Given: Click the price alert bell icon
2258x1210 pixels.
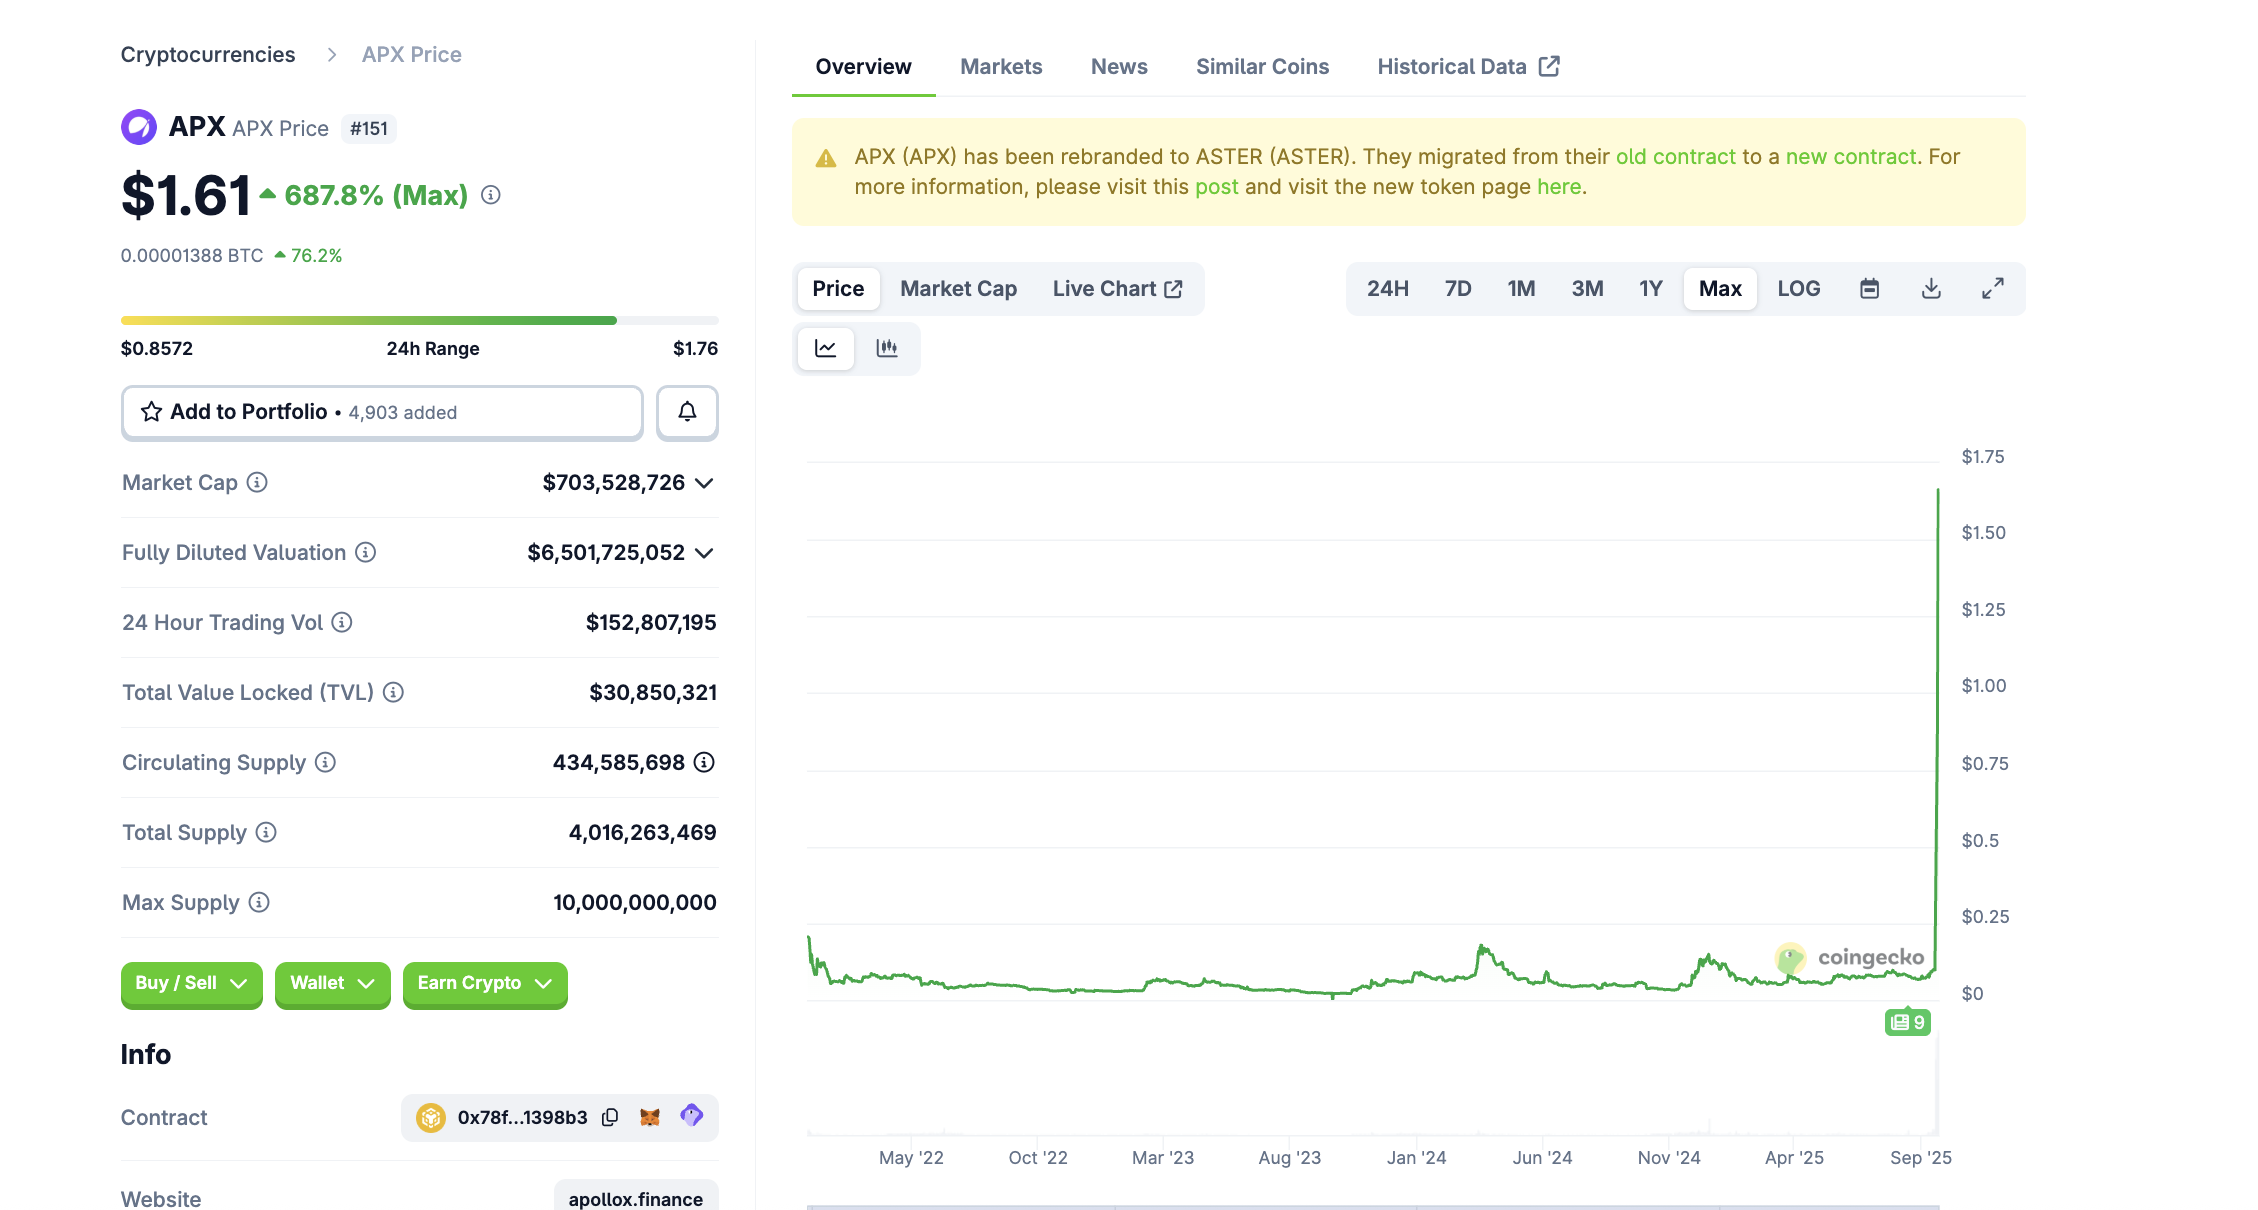Looking at the screenshot, I should (687, 412).
